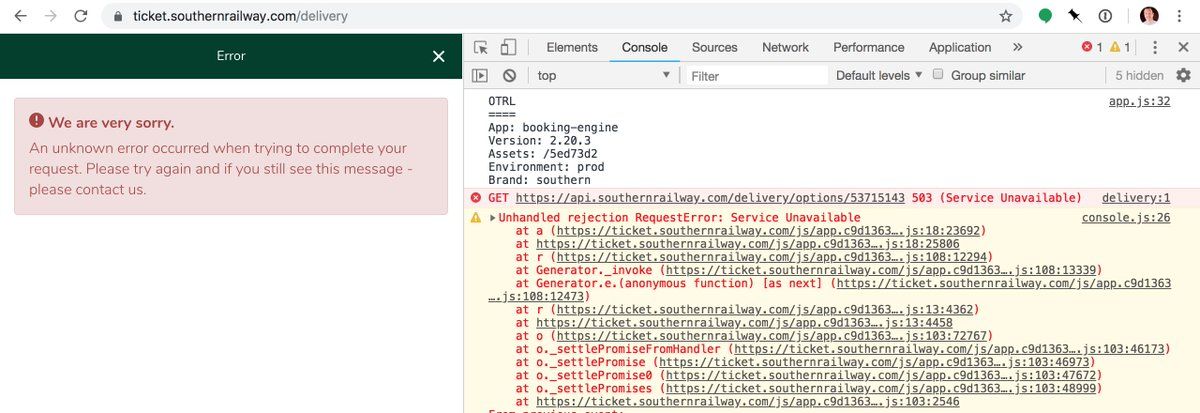
Task: Go forward in browser history
Action: click(x=50, y=16)
